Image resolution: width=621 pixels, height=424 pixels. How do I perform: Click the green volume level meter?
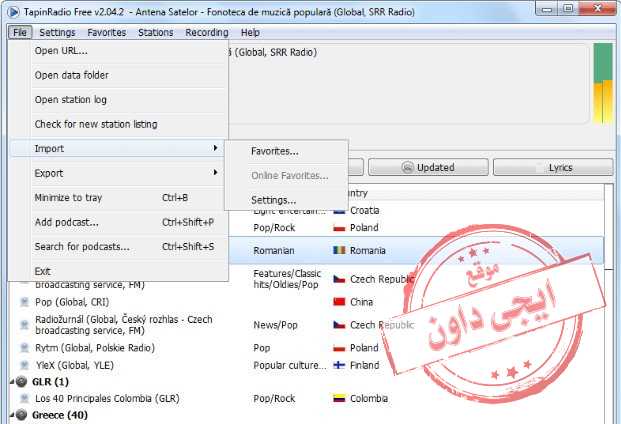603,83
